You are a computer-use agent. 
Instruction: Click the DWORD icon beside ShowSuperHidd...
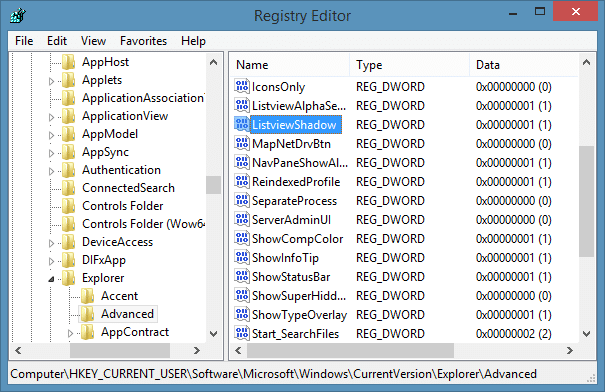[242, 295]
